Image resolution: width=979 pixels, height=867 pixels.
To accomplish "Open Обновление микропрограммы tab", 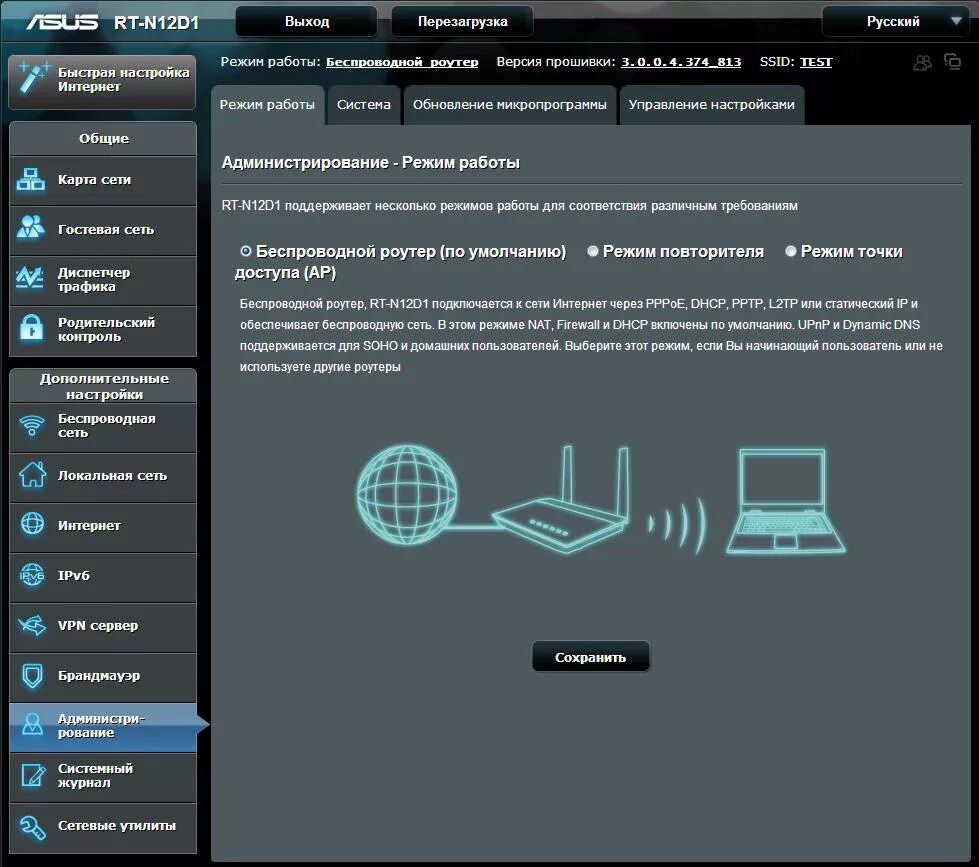I will click(509, 105).
